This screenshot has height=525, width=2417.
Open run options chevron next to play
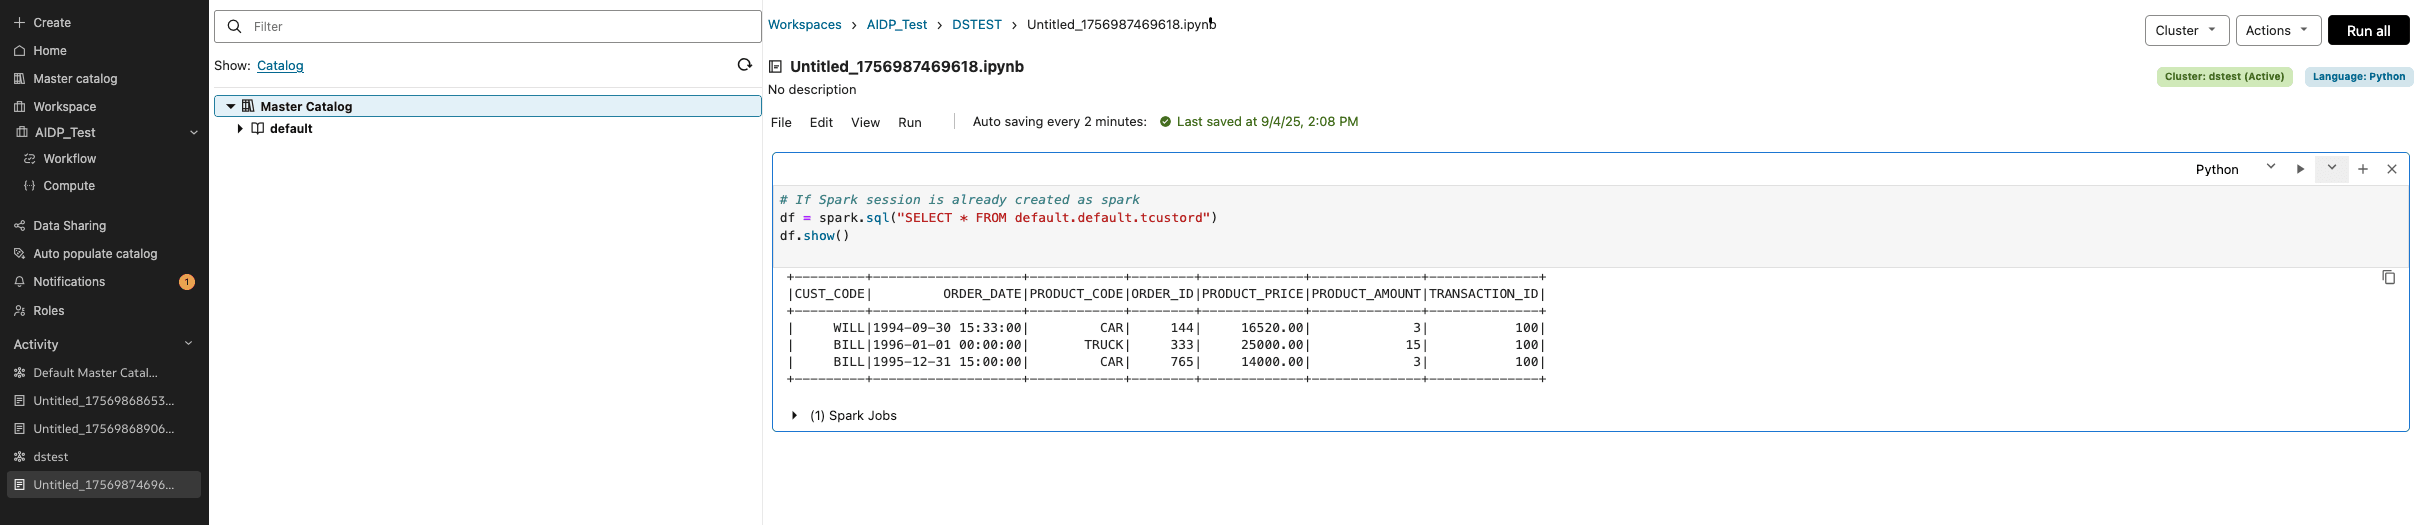[2331, 168]
